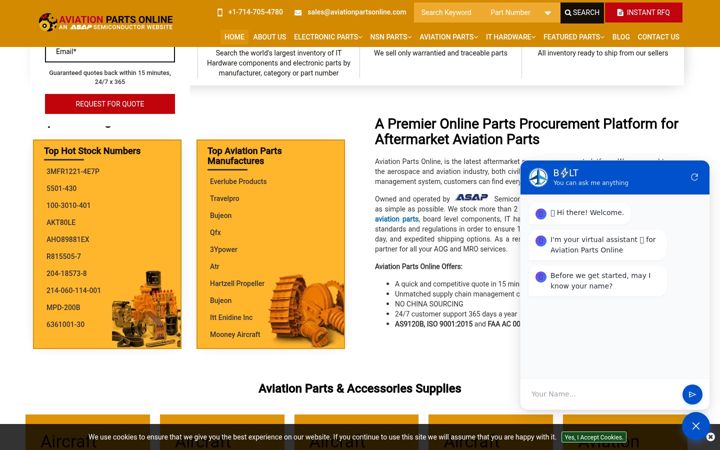Open manufacturer Atr
The height and width of the screenshot is (450, 720).
tap(214, 266)
